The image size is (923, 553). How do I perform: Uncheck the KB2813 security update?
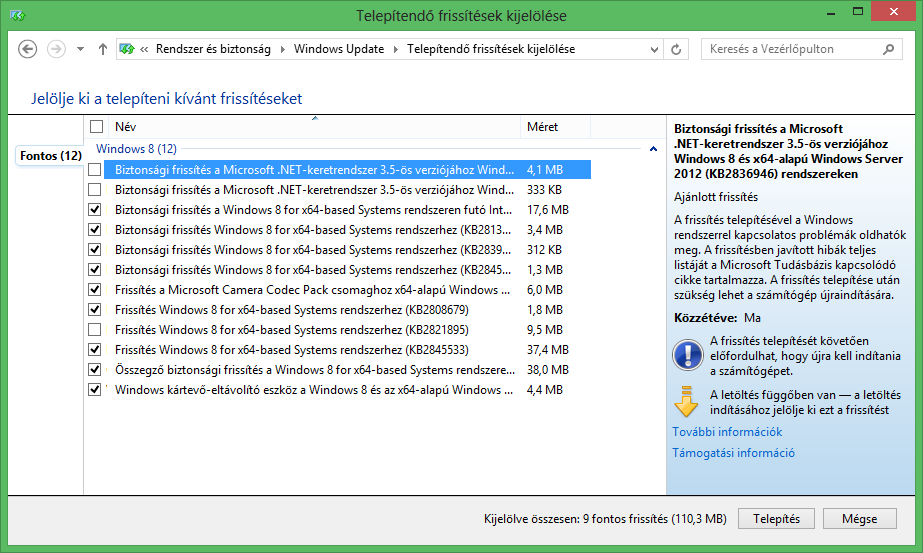click(x=95, y=230)
